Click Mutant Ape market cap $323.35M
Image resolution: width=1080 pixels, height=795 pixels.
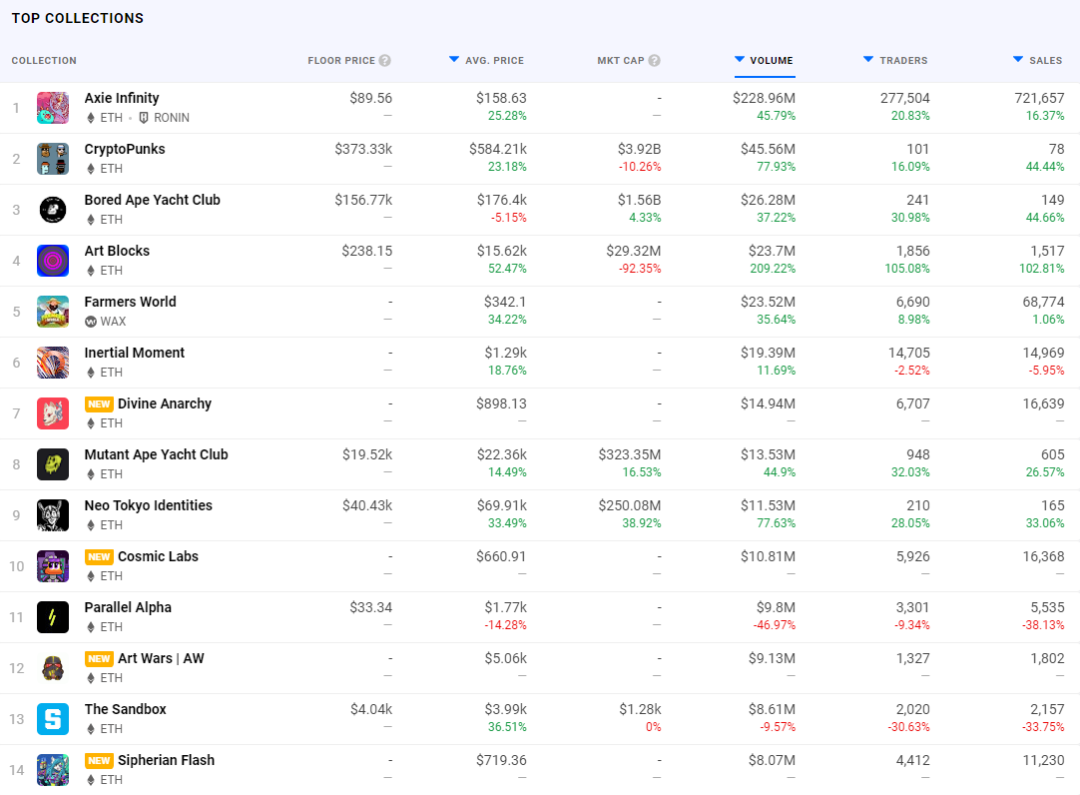coord(630,455)
